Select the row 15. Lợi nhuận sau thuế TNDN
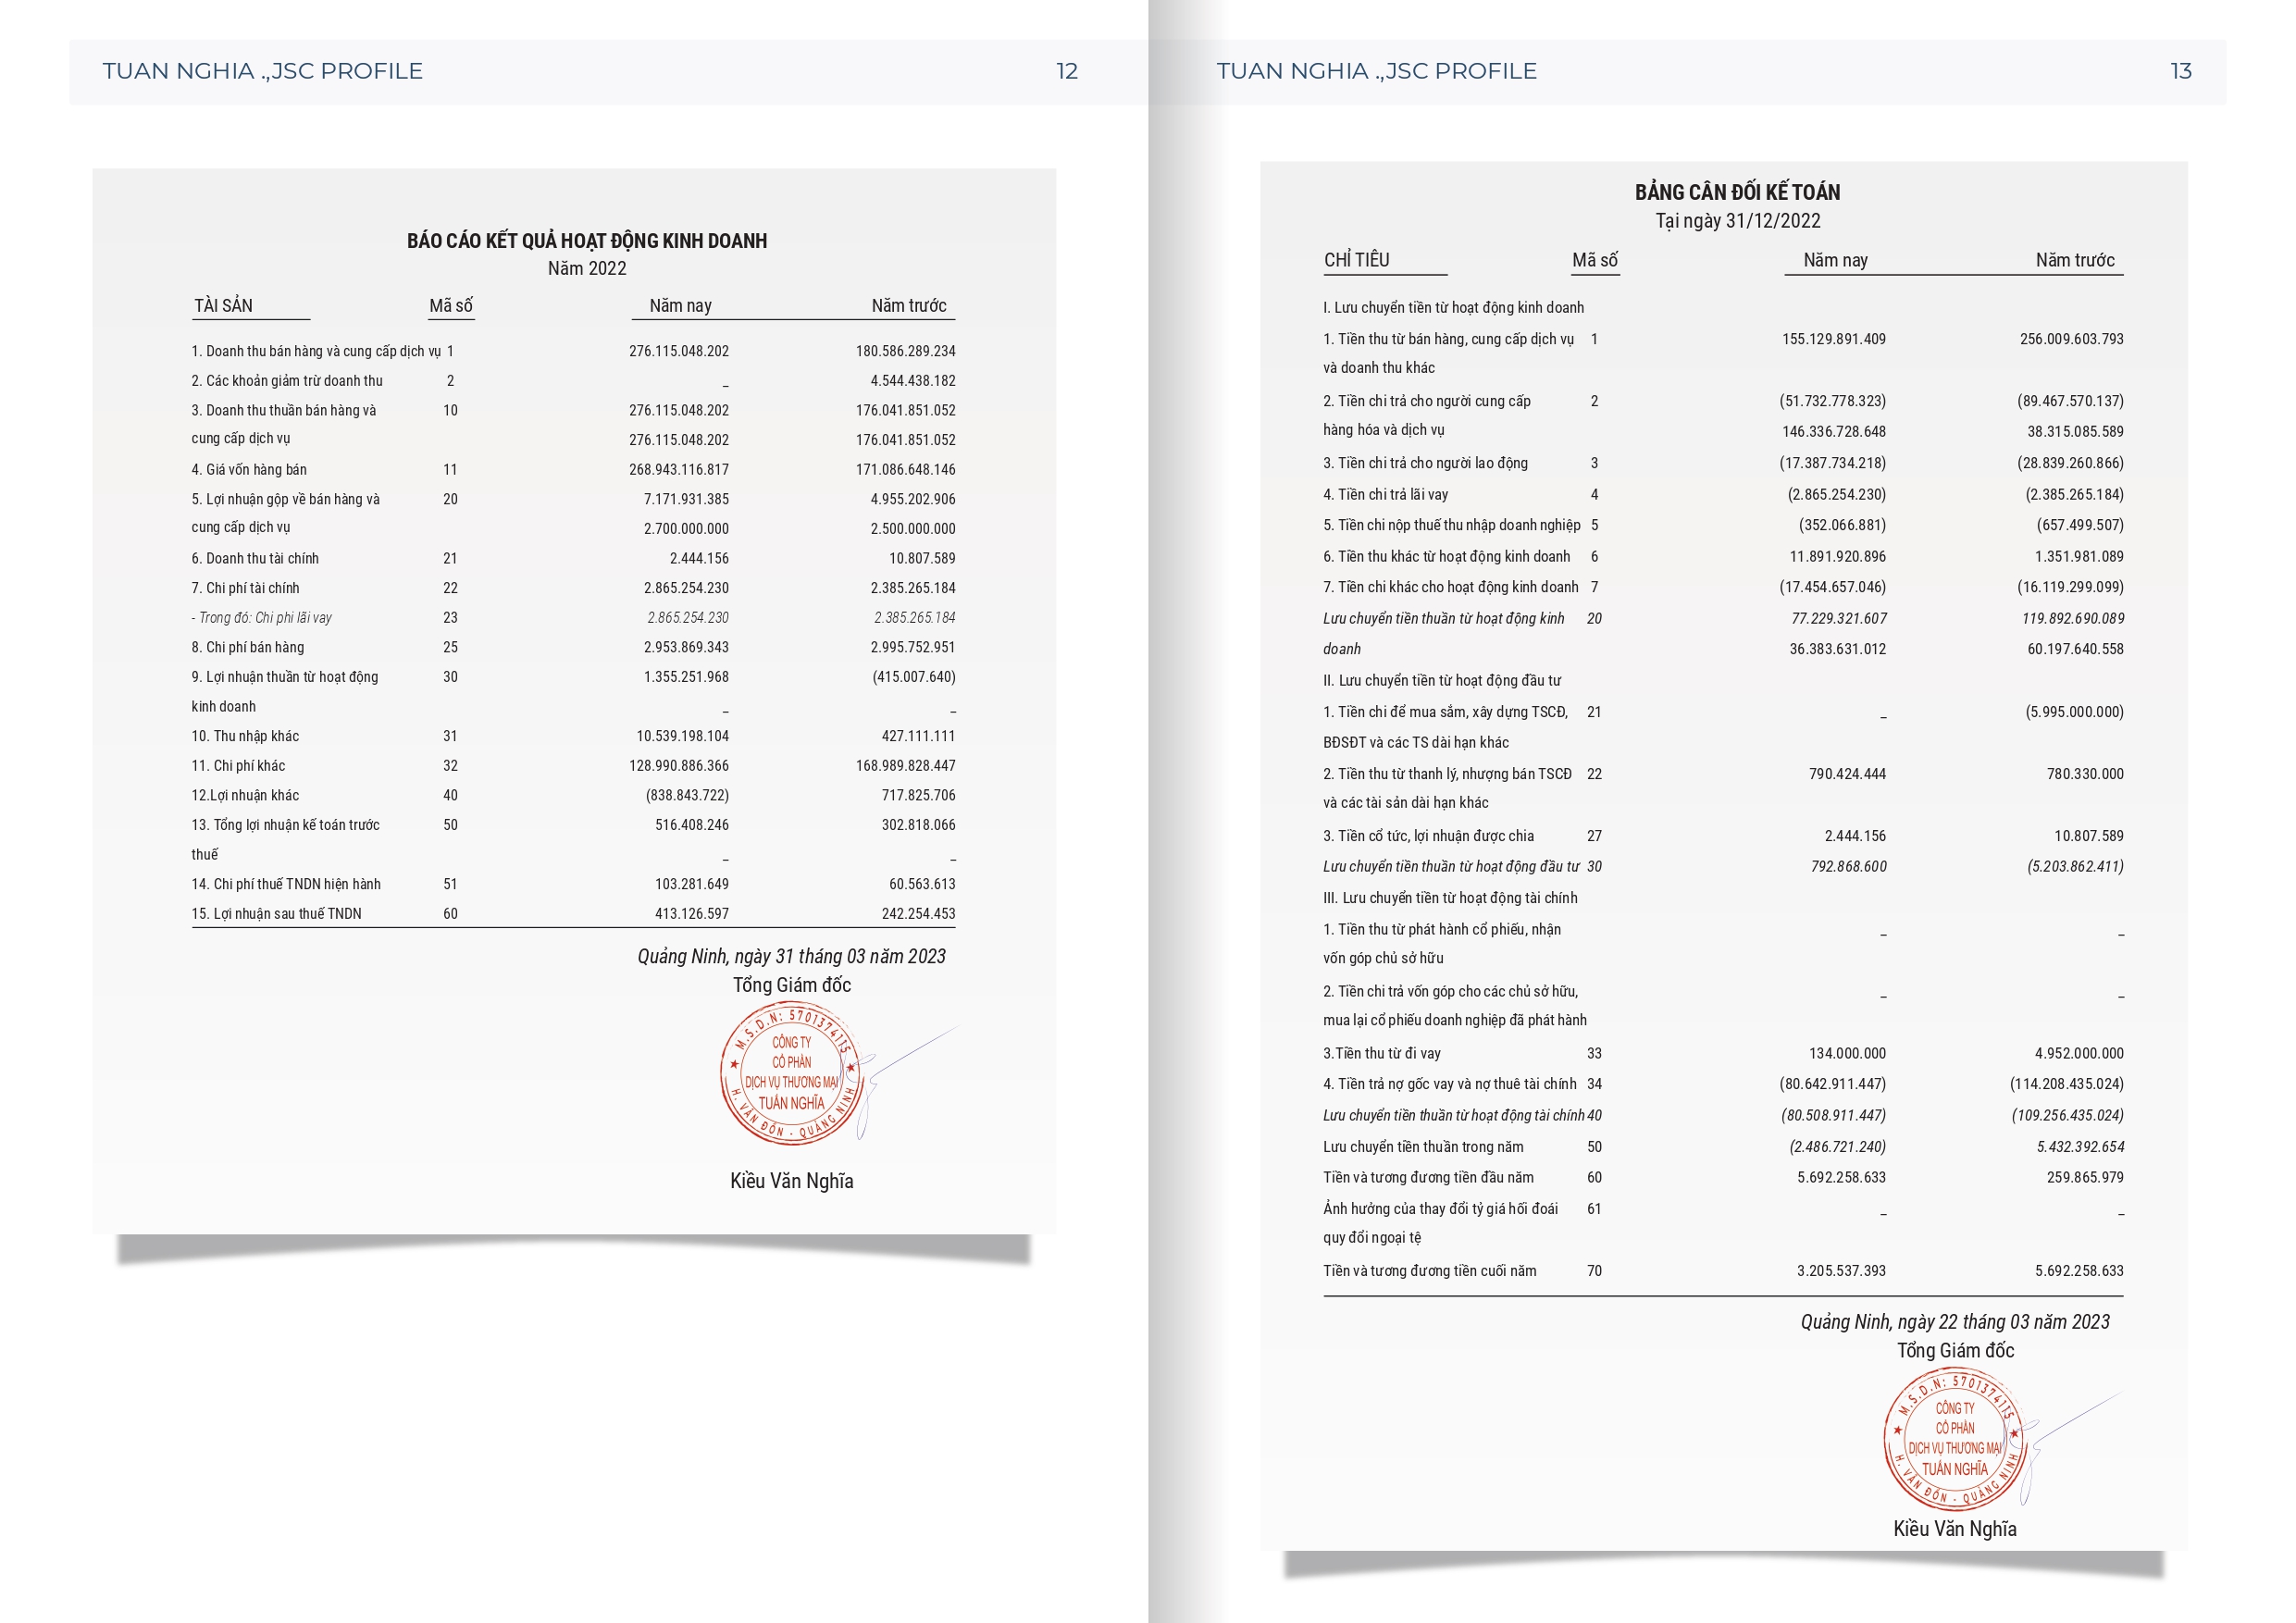 pos(277,913)
